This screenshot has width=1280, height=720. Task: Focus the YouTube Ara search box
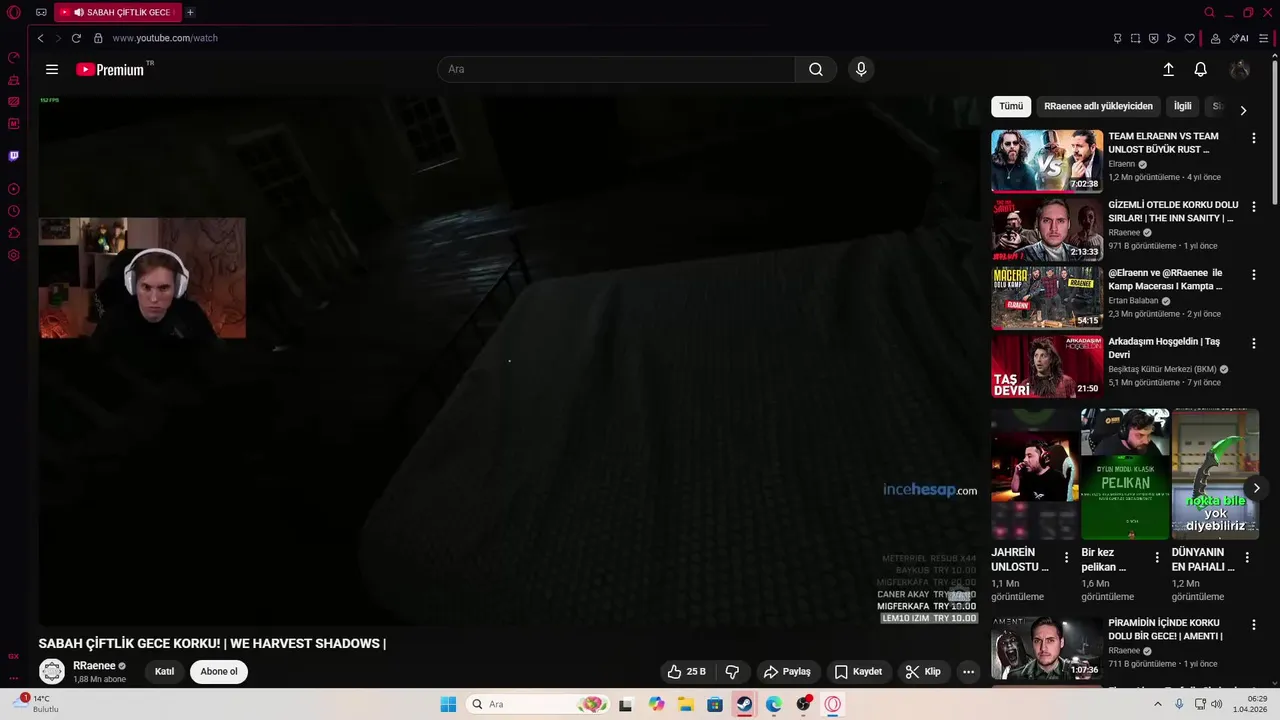616,69
